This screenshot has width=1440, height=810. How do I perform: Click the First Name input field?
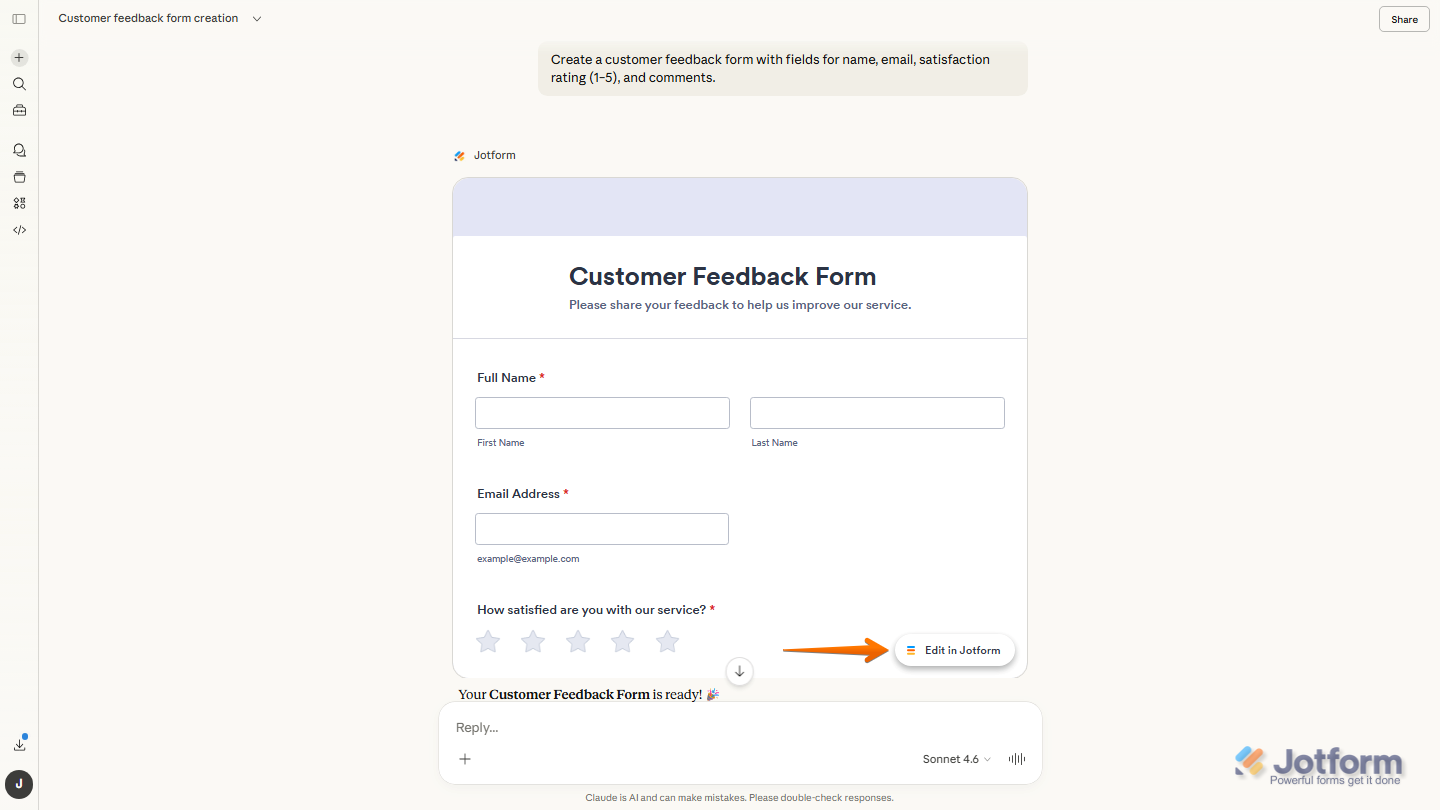click(602, 412)
